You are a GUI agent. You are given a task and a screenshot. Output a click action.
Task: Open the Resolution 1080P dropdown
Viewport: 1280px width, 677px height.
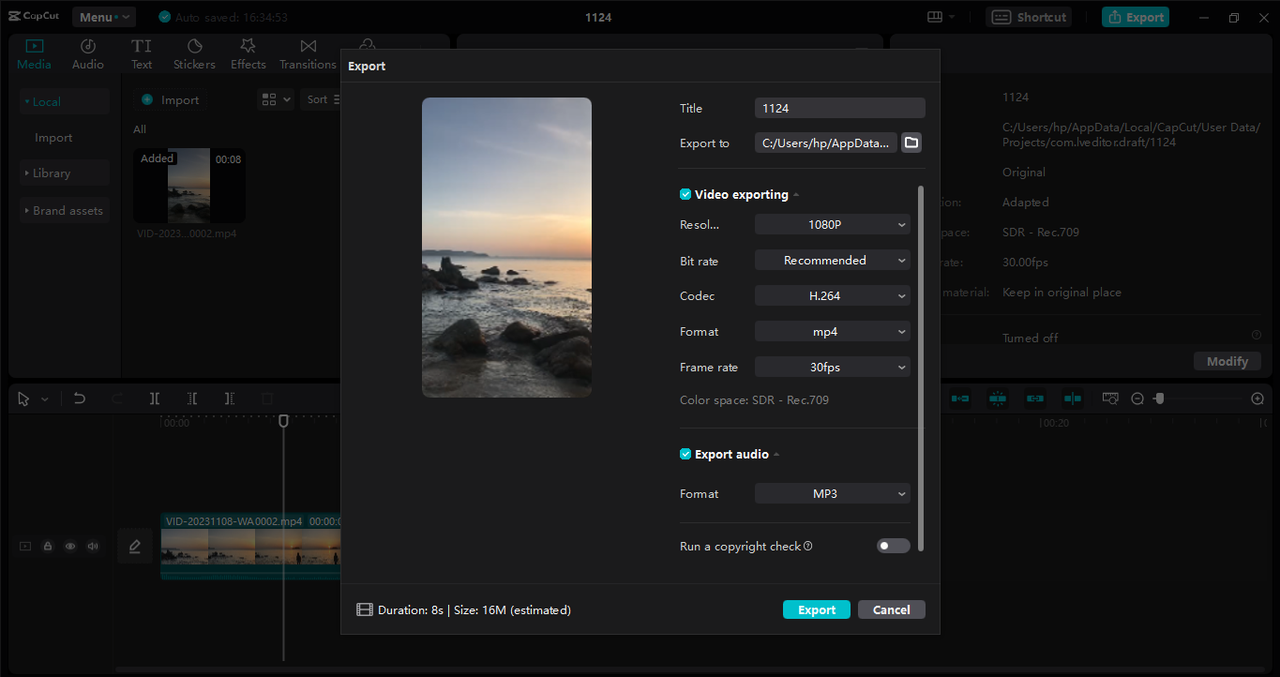click(x=833, y=225)
